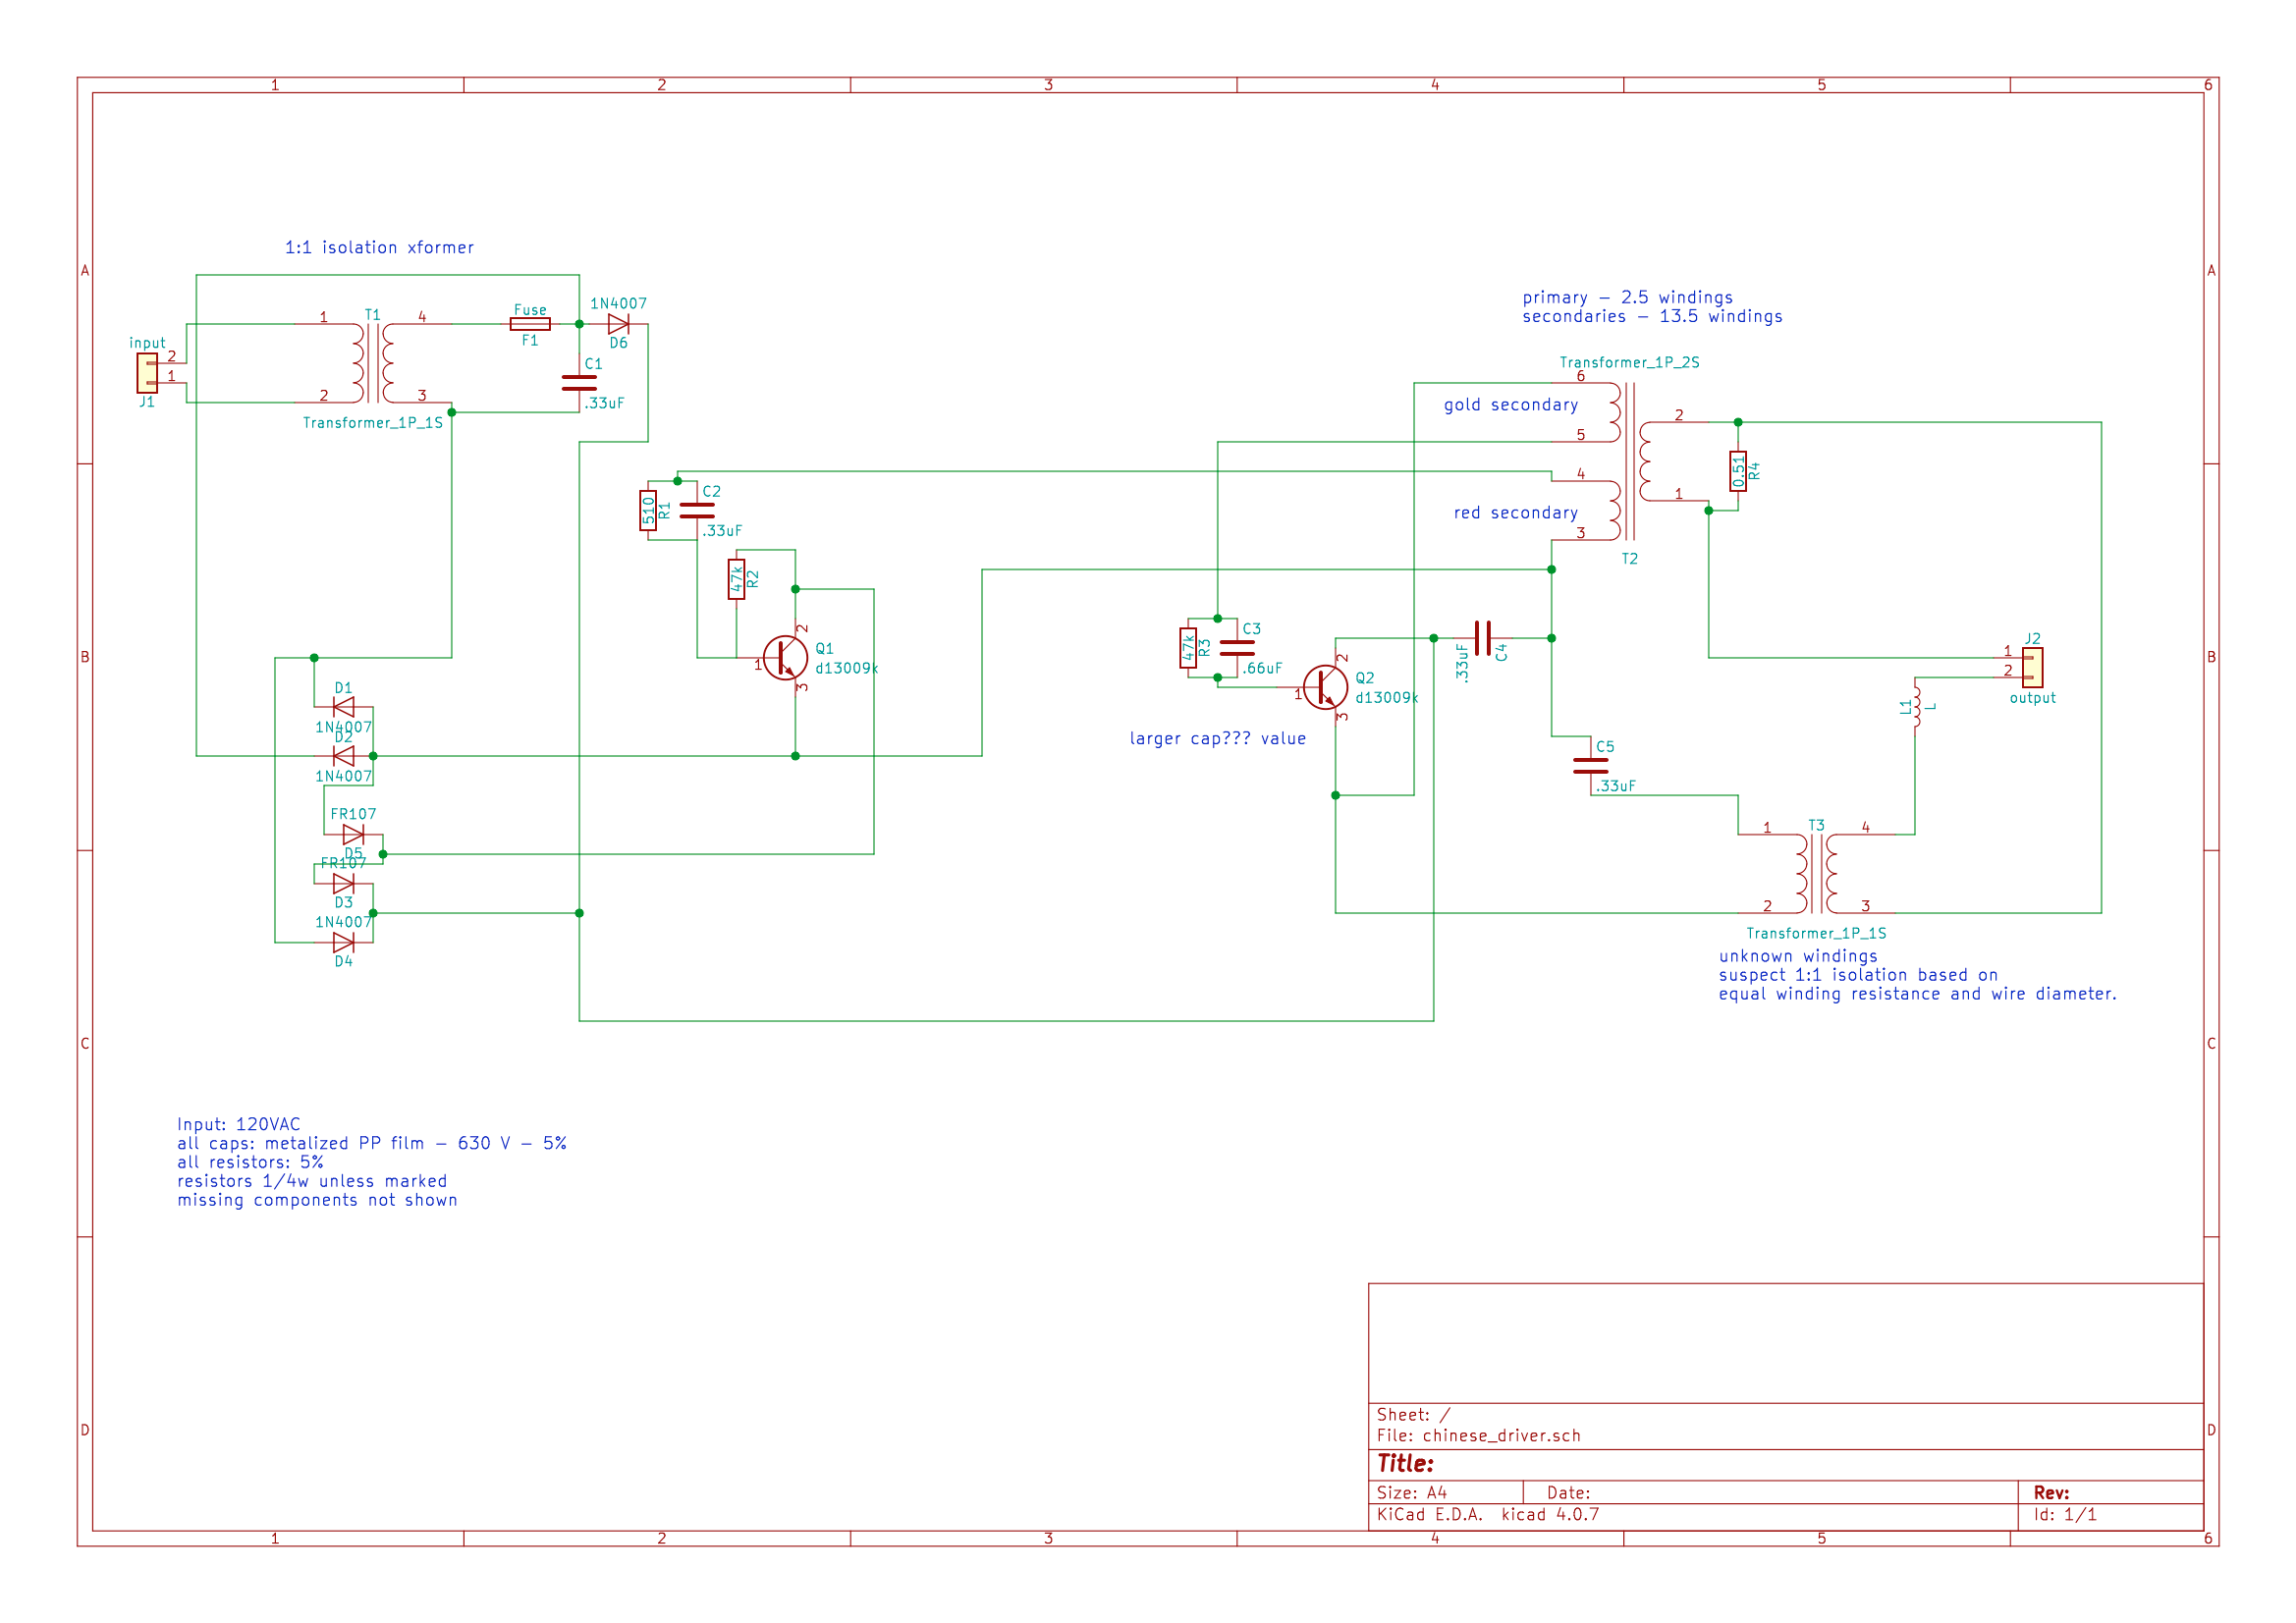
Task: Select the C3 .66uF capacitor symbol
Action: 1237,648
